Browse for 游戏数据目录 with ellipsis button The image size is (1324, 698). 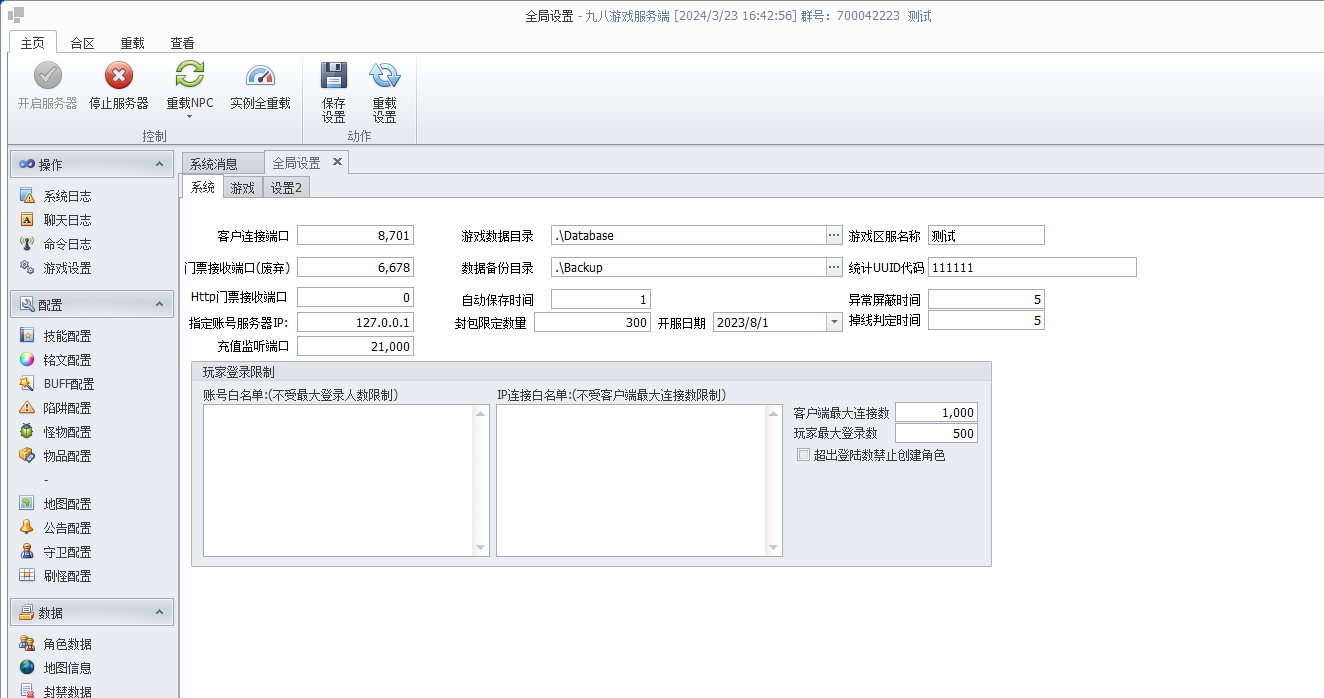[x=834, y=235]
